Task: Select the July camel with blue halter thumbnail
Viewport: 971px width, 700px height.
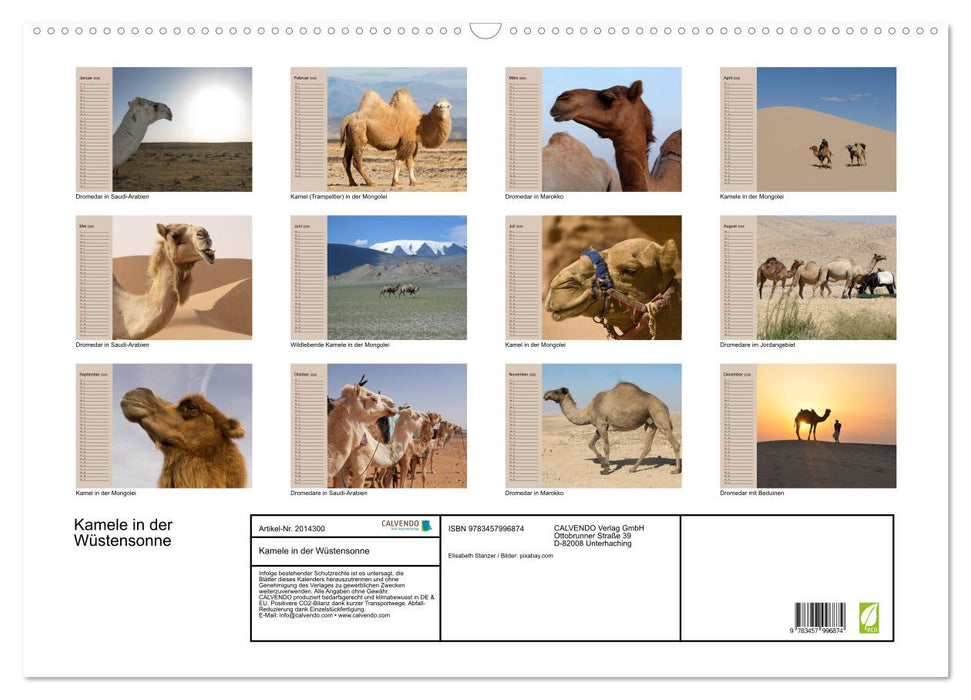Action: click(x=611, y=277)
